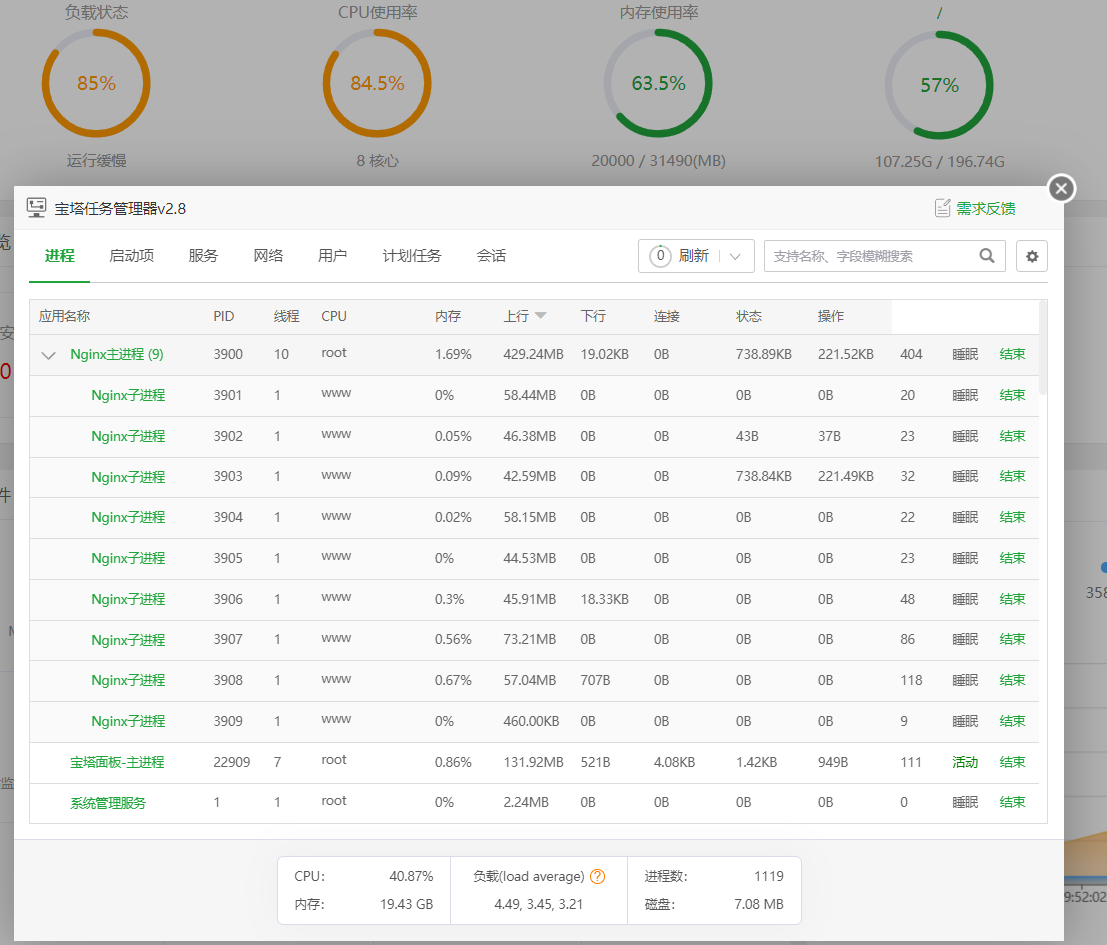The width and height of the screenshot is (1107, 945).
Task: Switch to the 网络 tab
Action: click(268, 255)
